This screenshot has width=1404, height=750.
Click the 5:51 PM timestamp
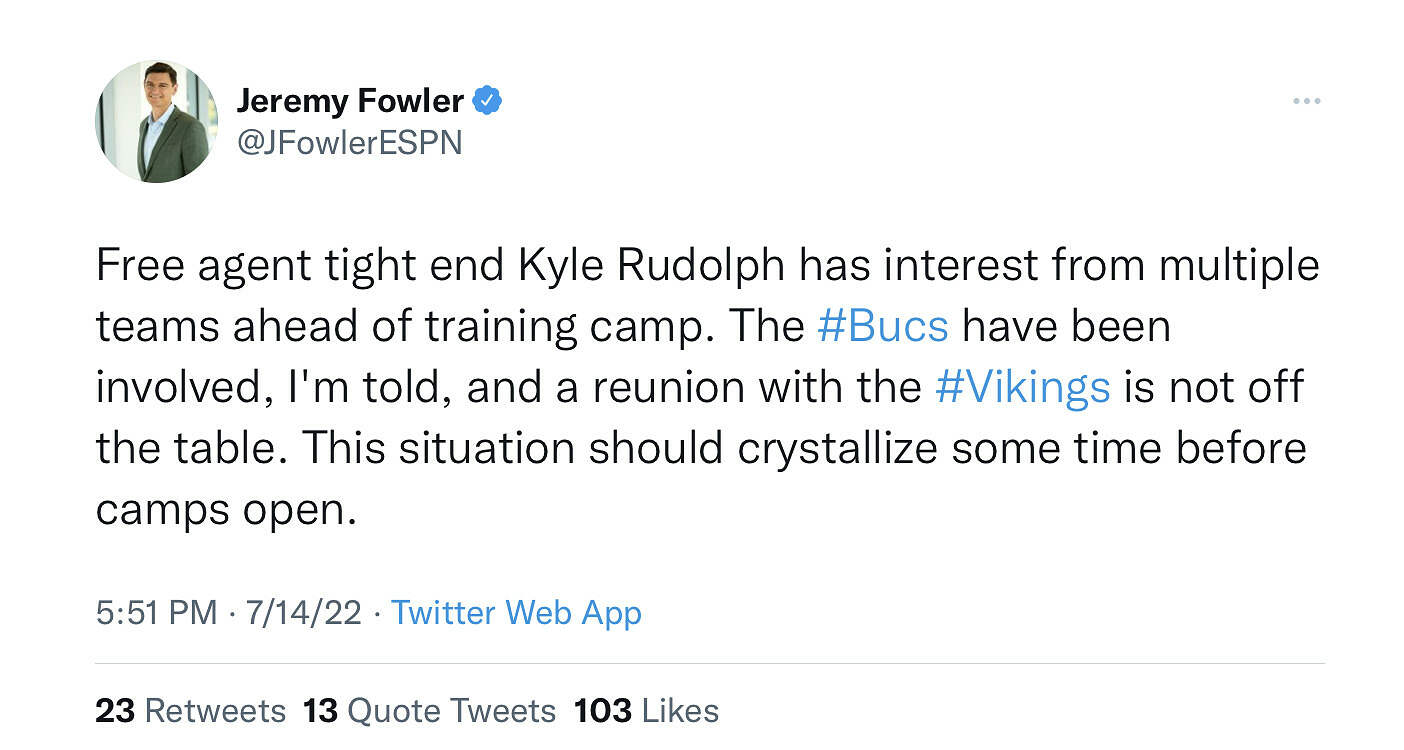156,612
